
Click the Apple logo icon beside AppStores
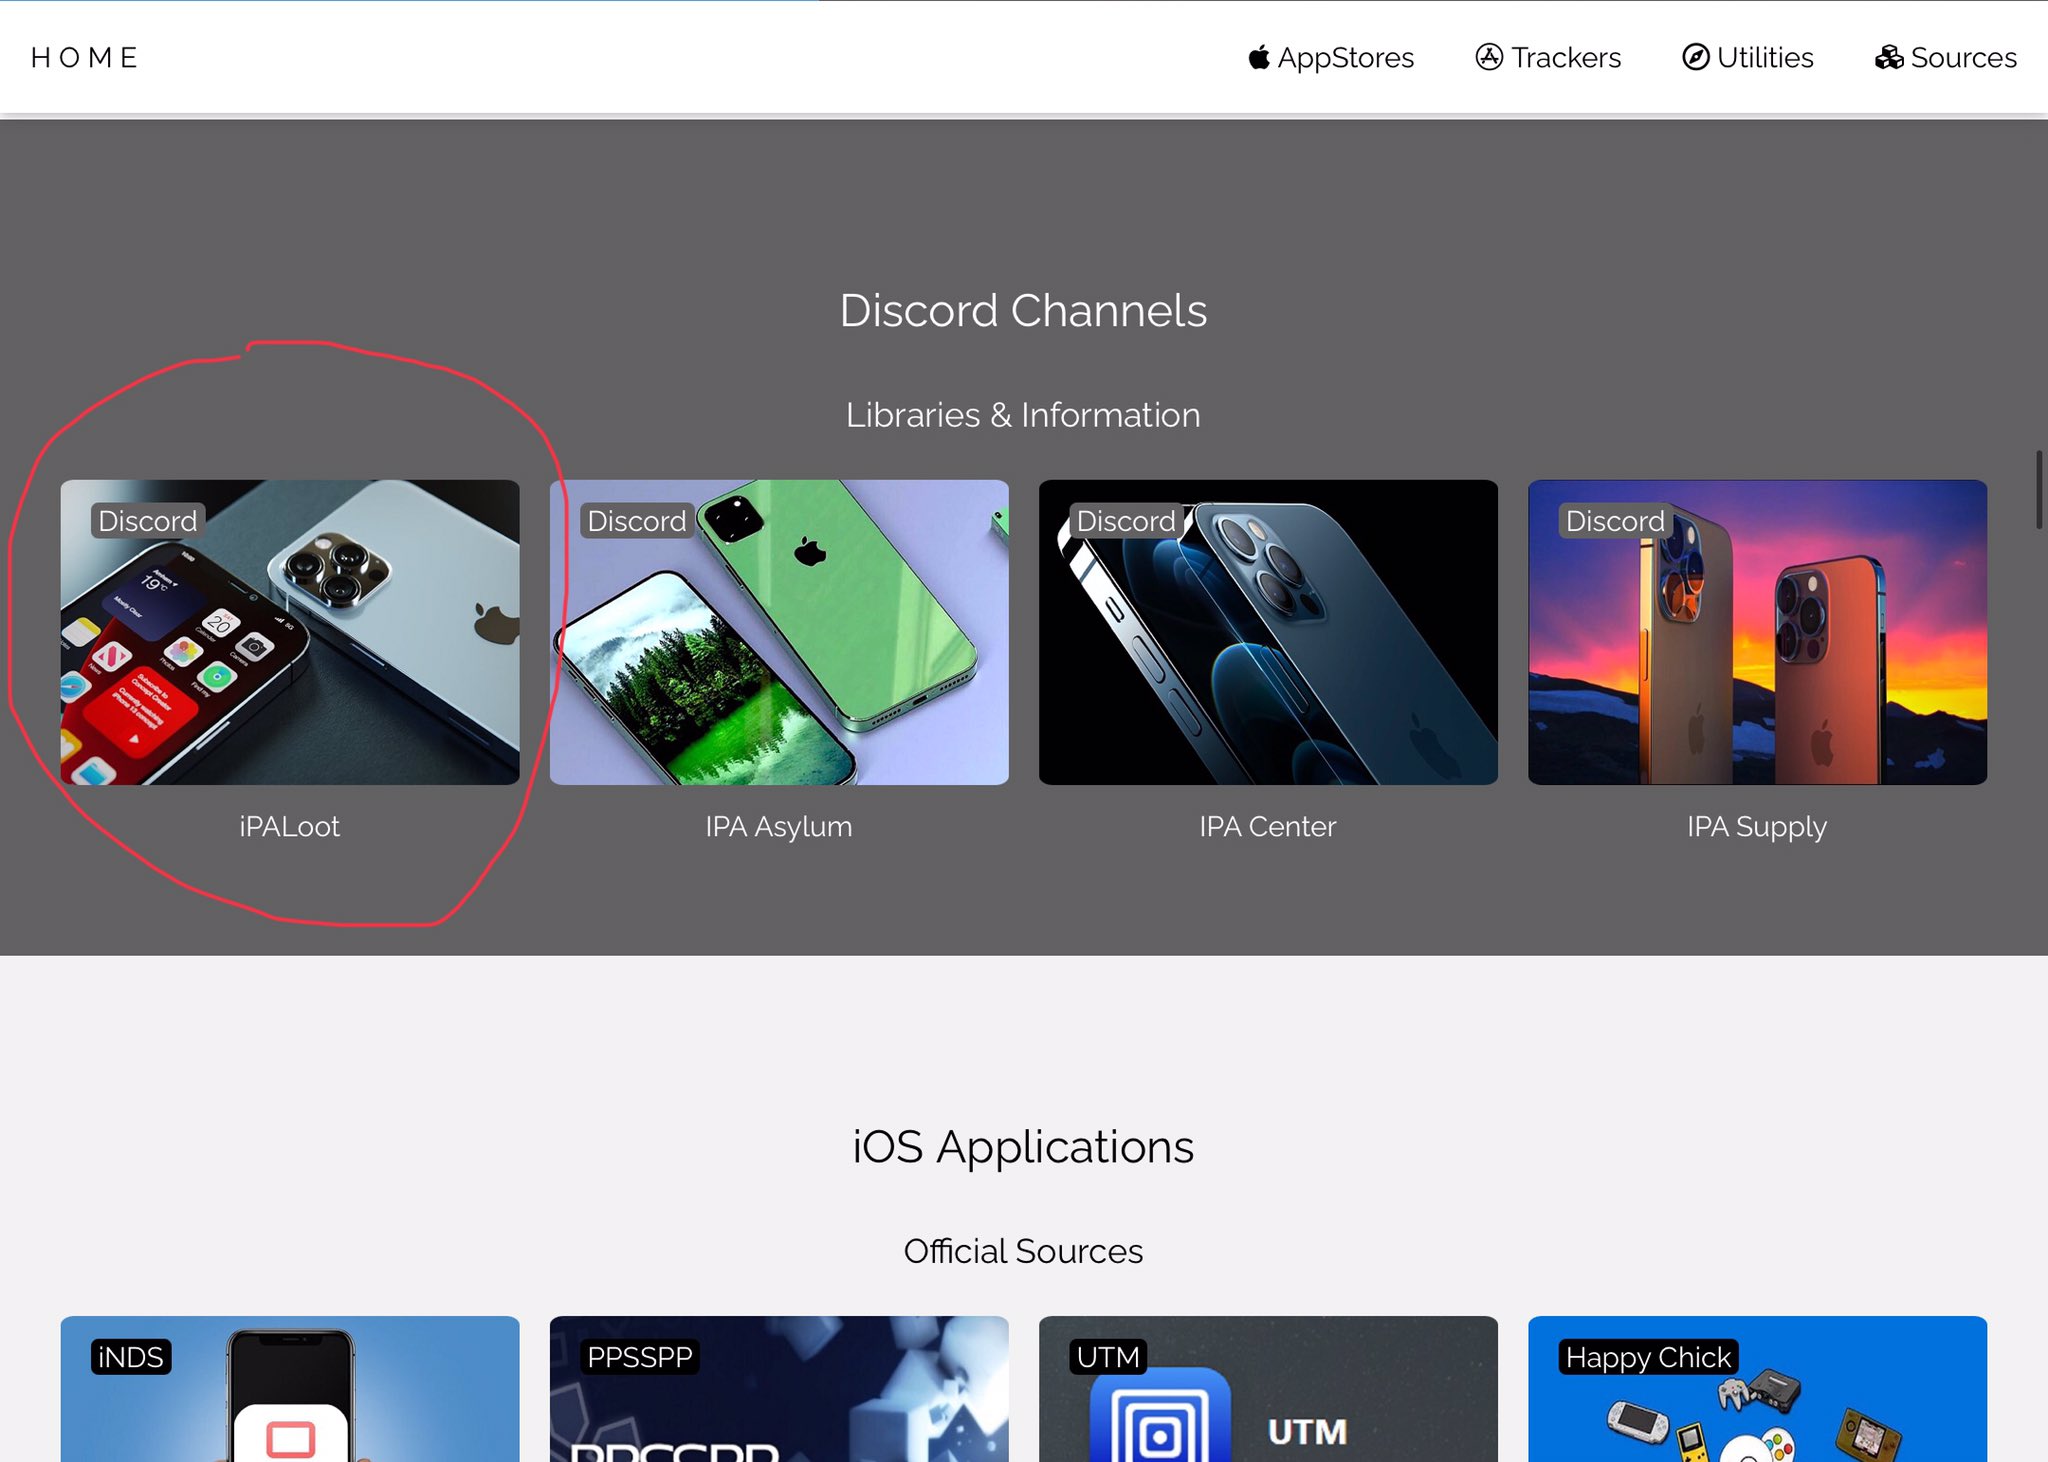tap(1259, 58)
